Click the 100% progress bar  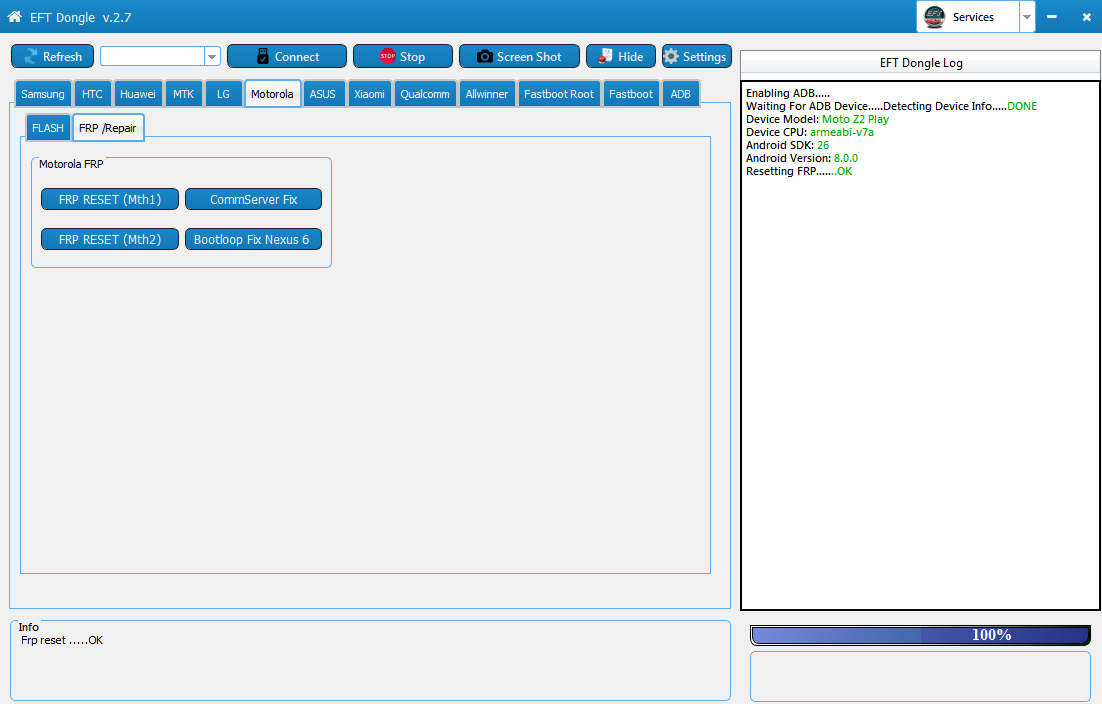tap(920, 635)
